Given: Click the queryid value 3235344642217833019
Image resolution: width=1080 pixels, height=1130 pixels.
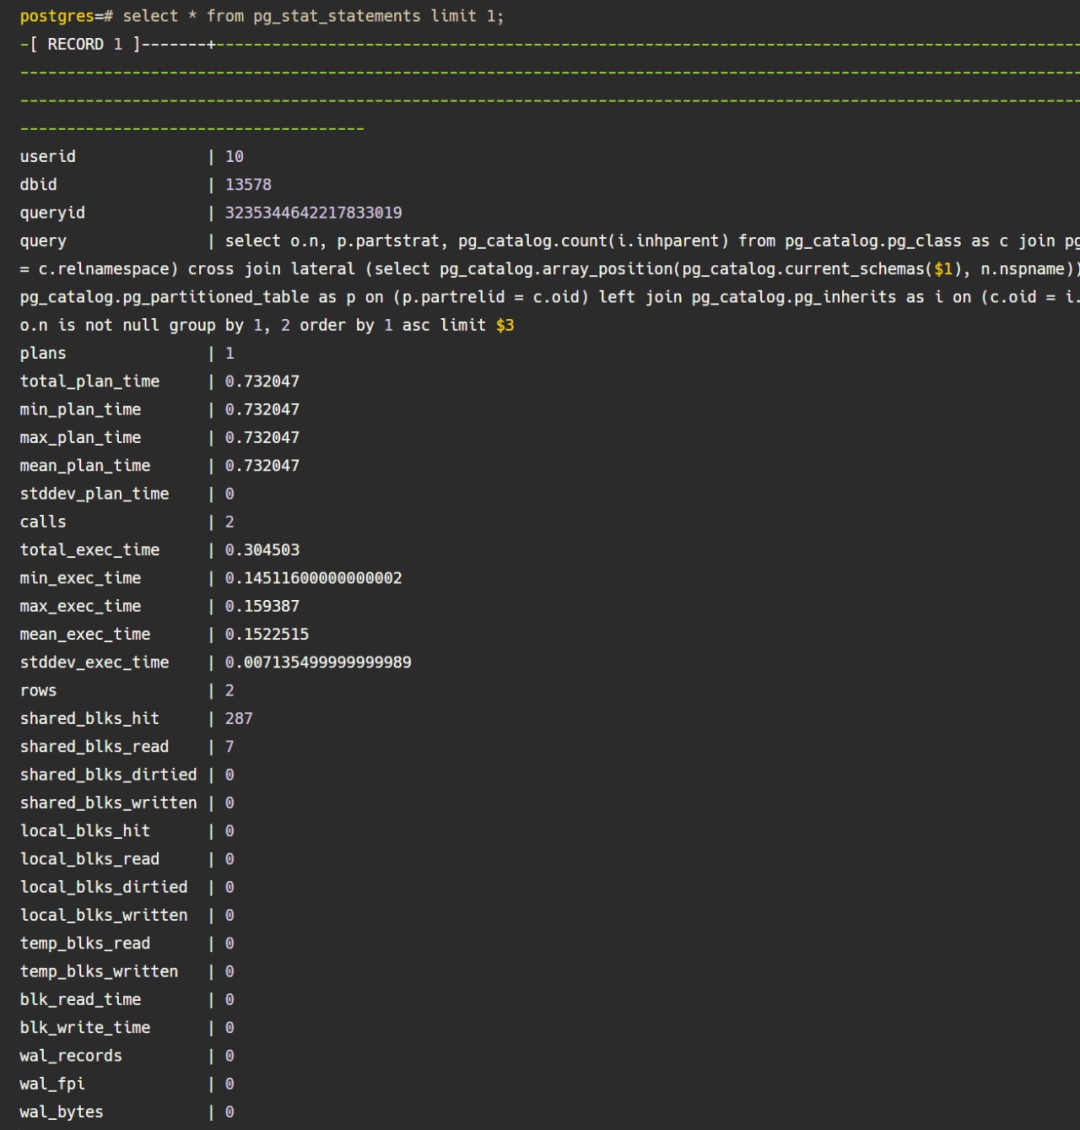Looking at the screenshot, I should coord(313,213).
